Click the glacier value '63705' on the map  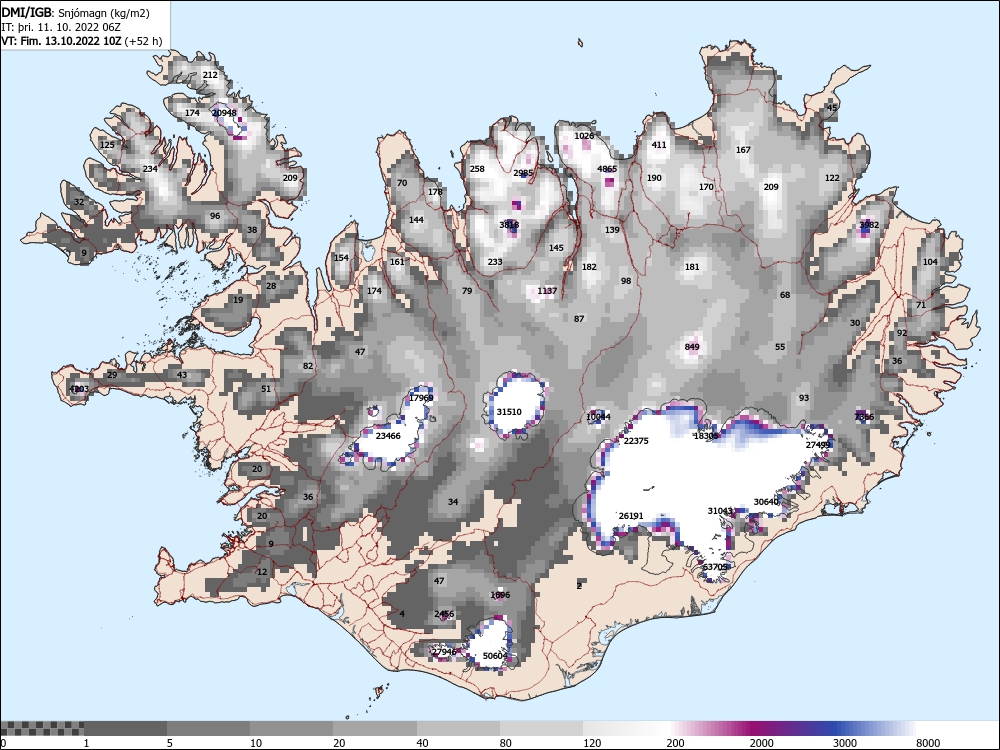[x=715, y=567]
